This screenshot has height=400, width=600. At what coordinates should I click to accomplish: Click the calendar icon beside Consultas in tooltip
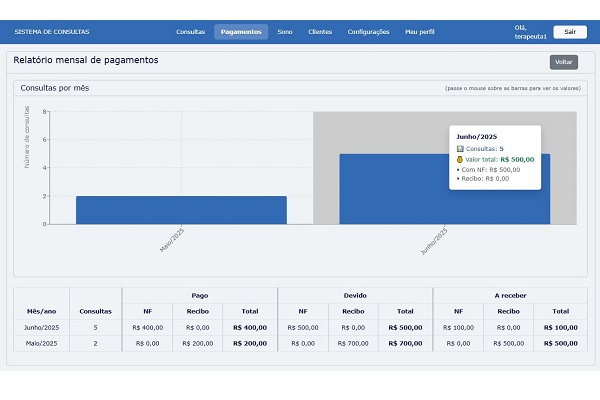click(460, 148)
